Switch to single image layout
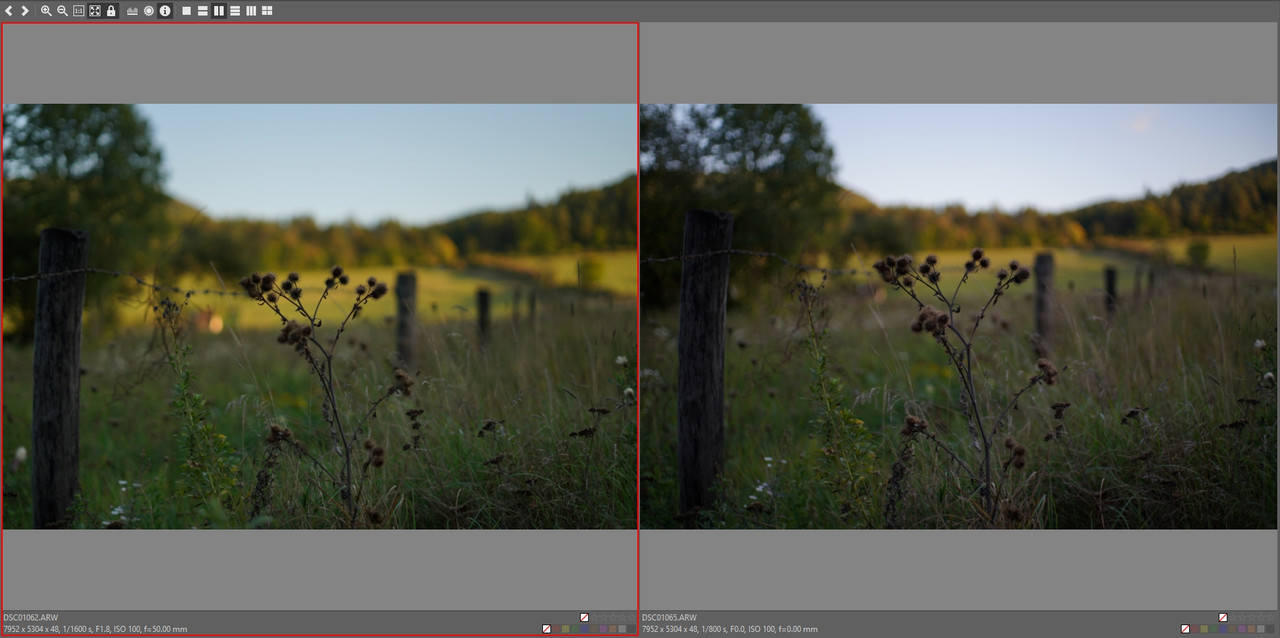This screenshot has width=1280, height=638. pos(186,10)
